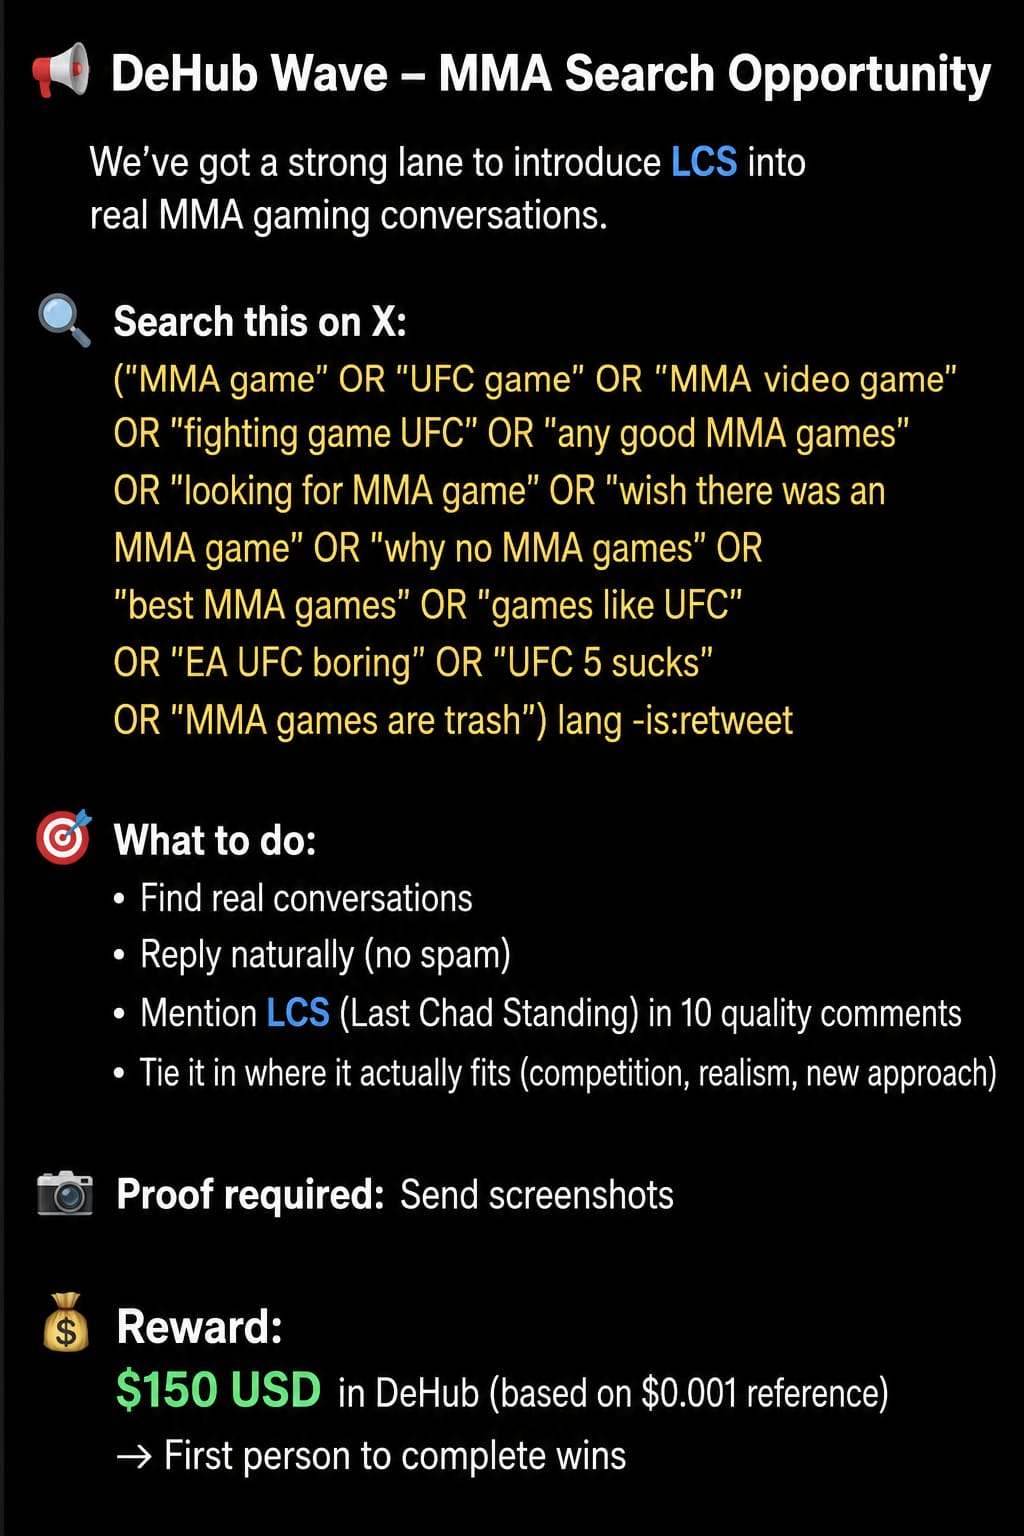Click the magnifying glass search icon

click(x=64, y=320)
